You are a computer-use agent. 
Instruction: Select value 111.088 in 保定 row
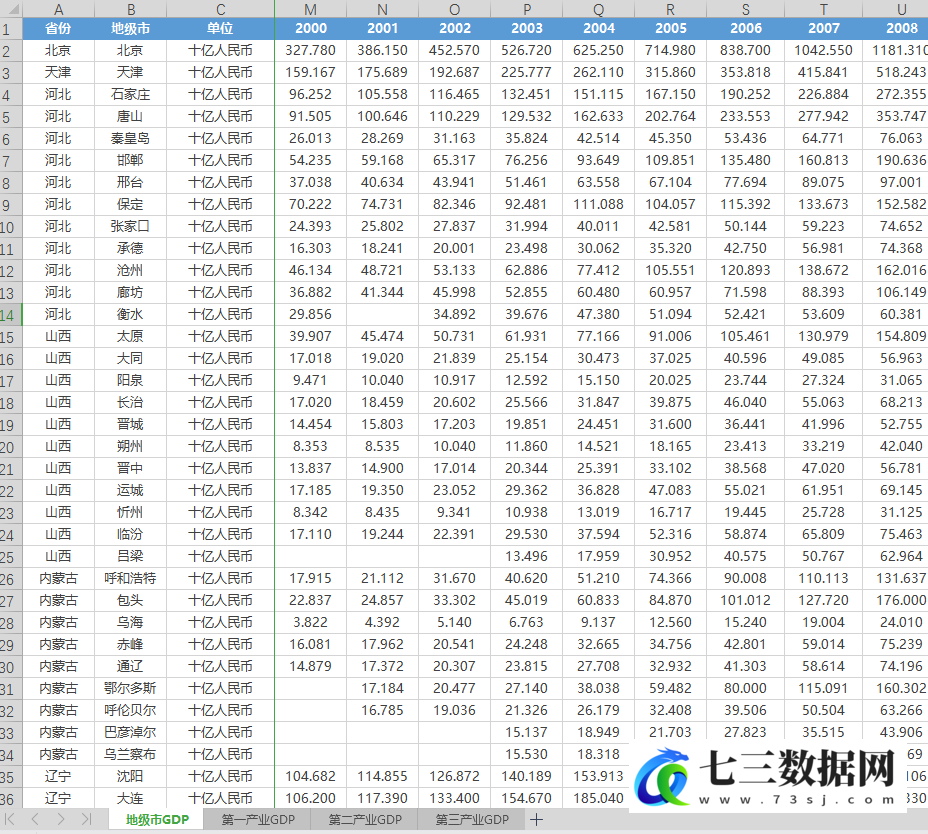click(598, 205)
